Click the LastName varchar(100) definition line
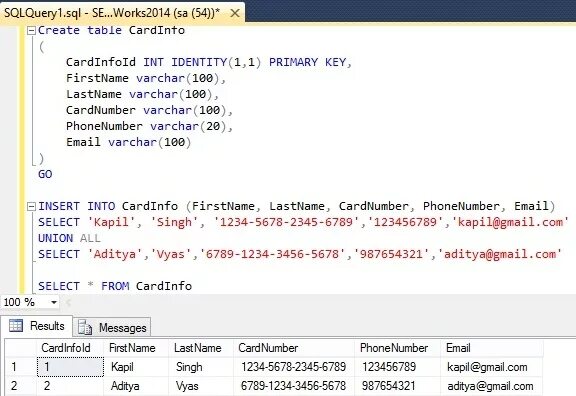The height and width of the screenshot is (396, 576). click(143, 94)
